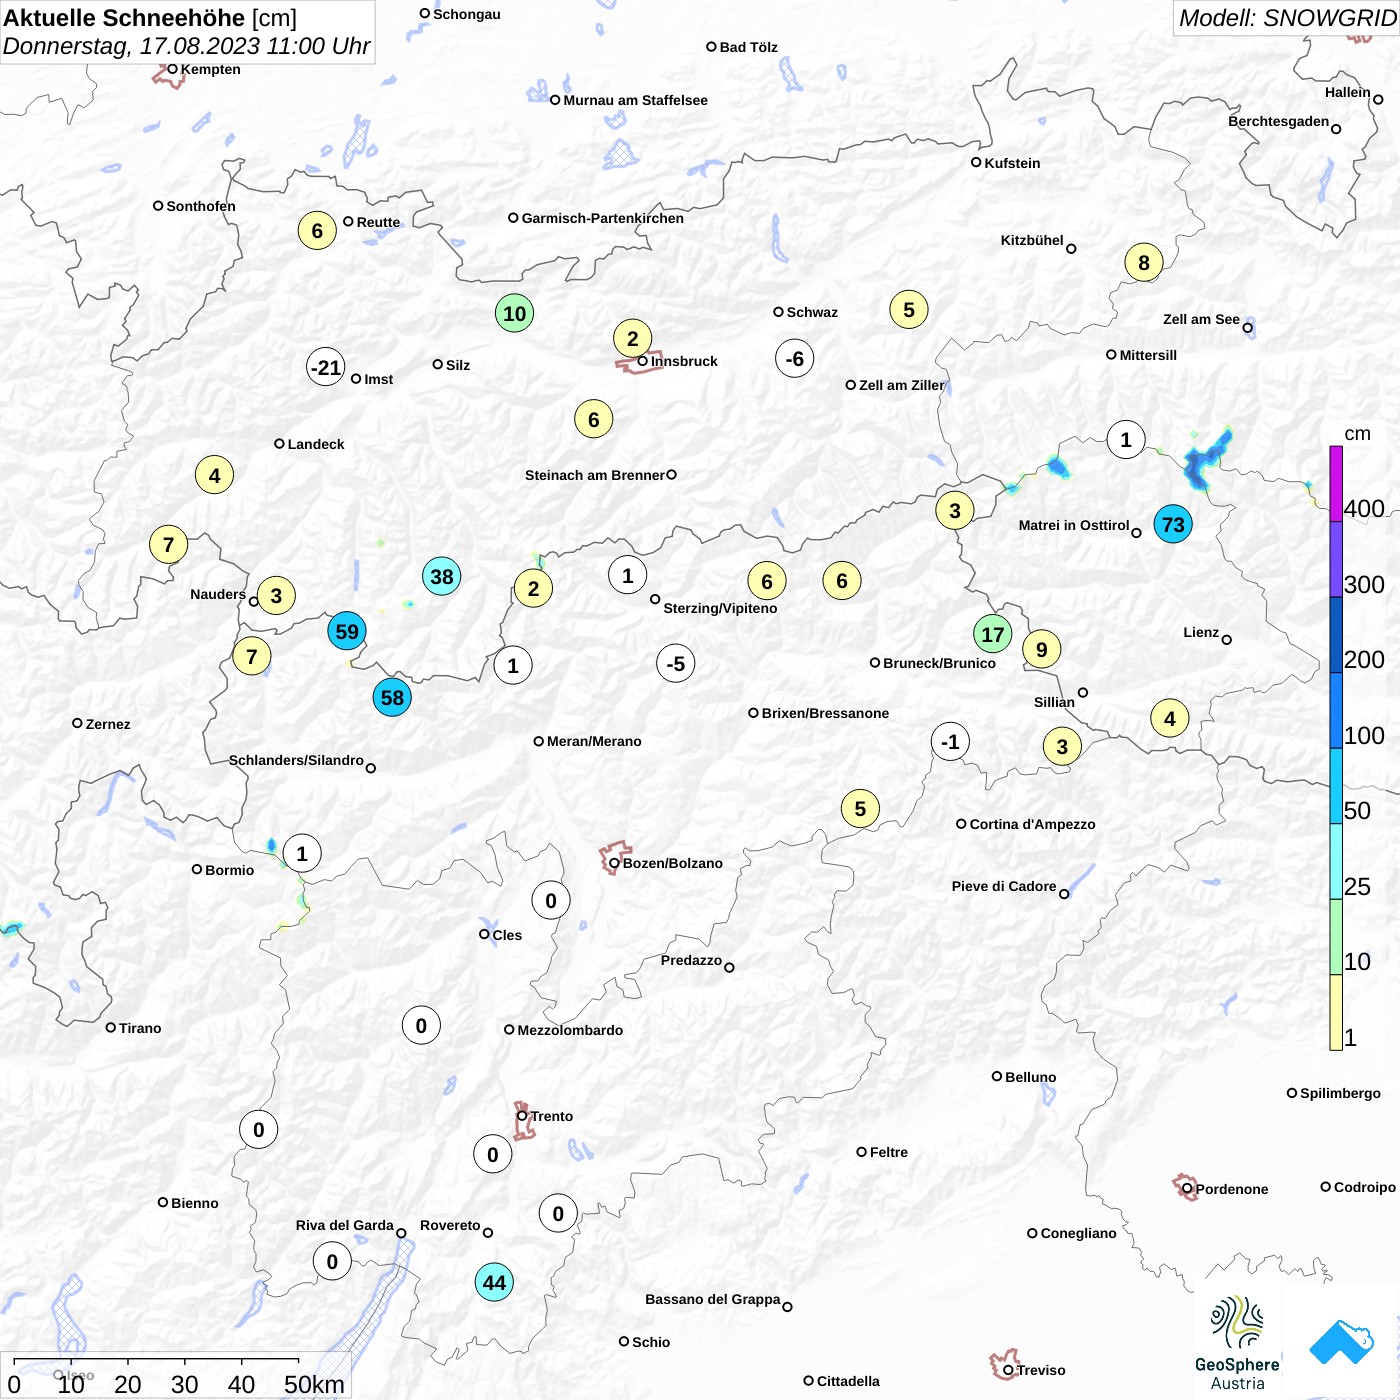
Task: Select the 38 cm snow station marker
Action: coord(441,576)
